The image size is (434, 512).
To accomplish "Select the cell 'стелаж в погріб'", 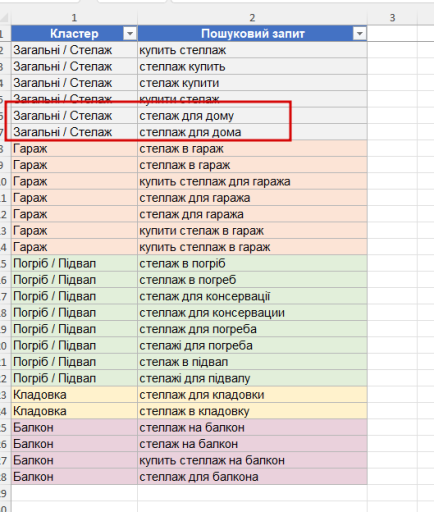I will tap(252, 263).
